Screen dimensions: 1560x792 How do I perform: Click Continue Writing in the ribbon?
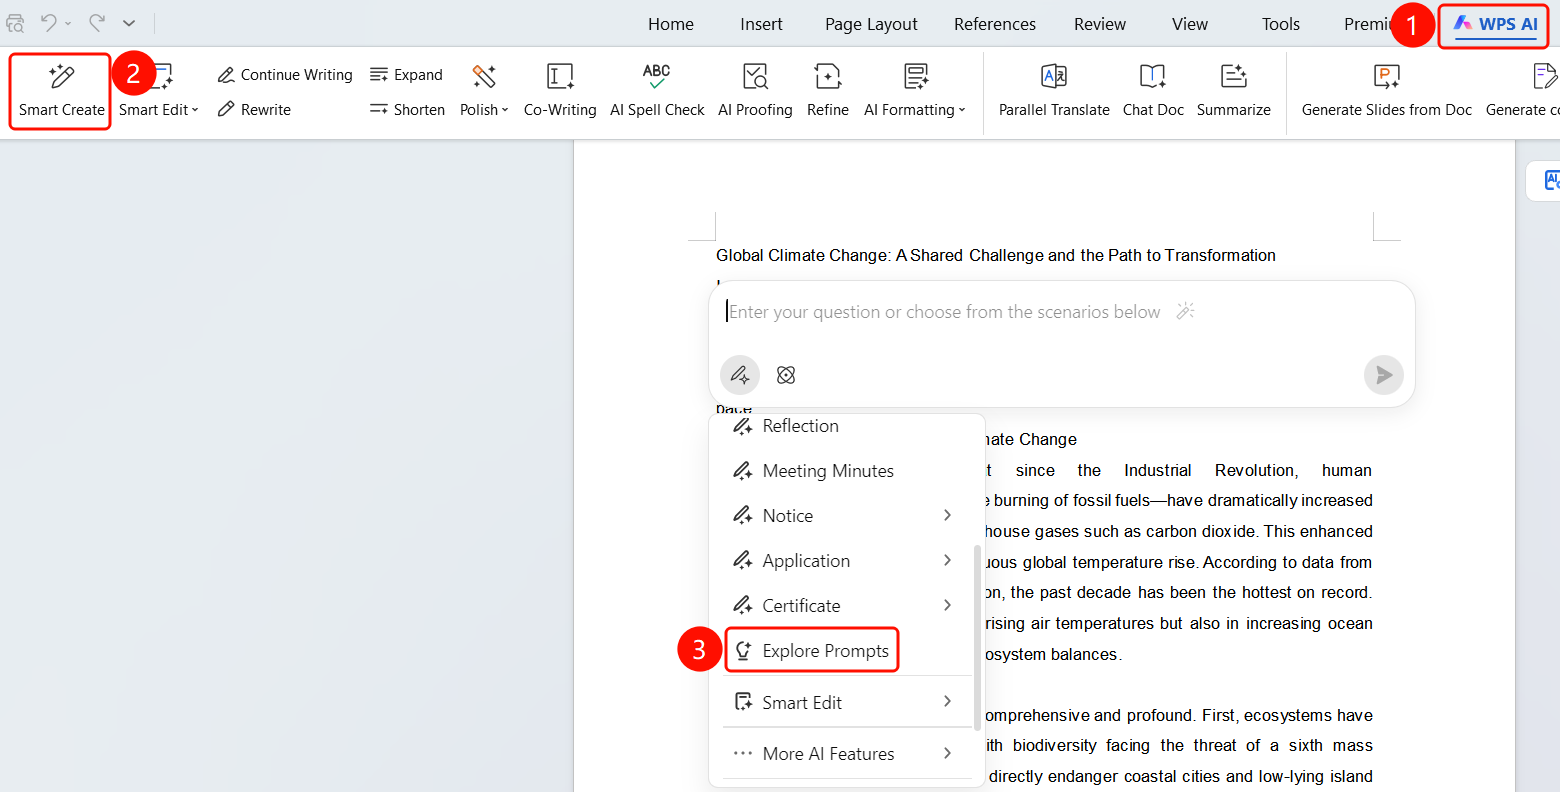pyautogui.click(x=285, y=75)
